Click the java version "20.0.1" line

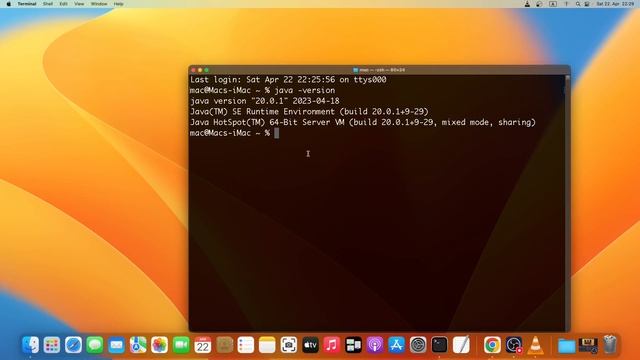pyautogui.click(x=264, y=101)
